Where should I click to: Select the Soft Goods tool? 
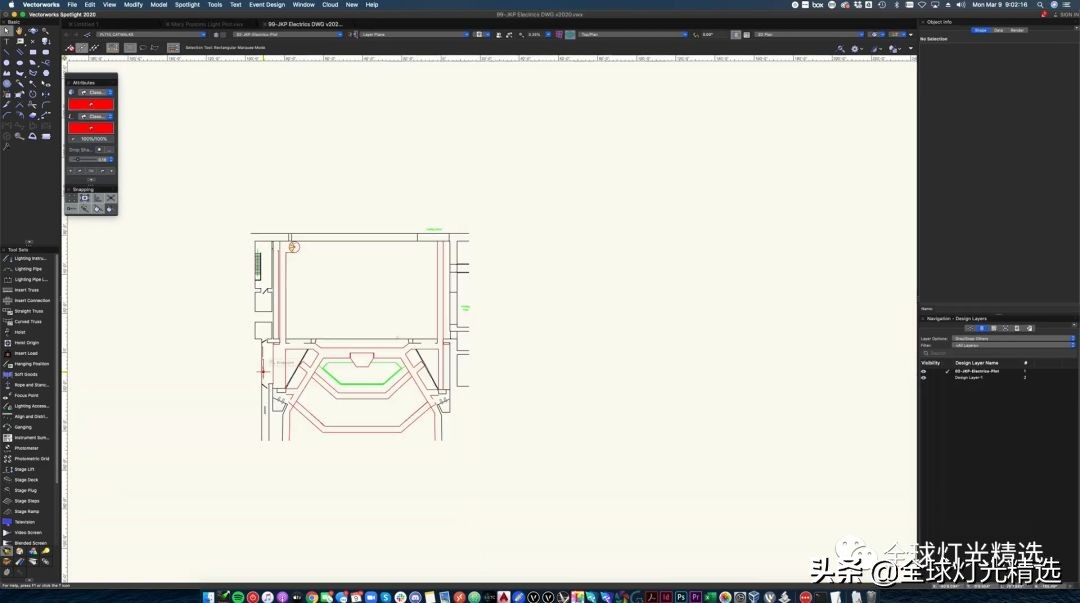(x=26, y=374)
